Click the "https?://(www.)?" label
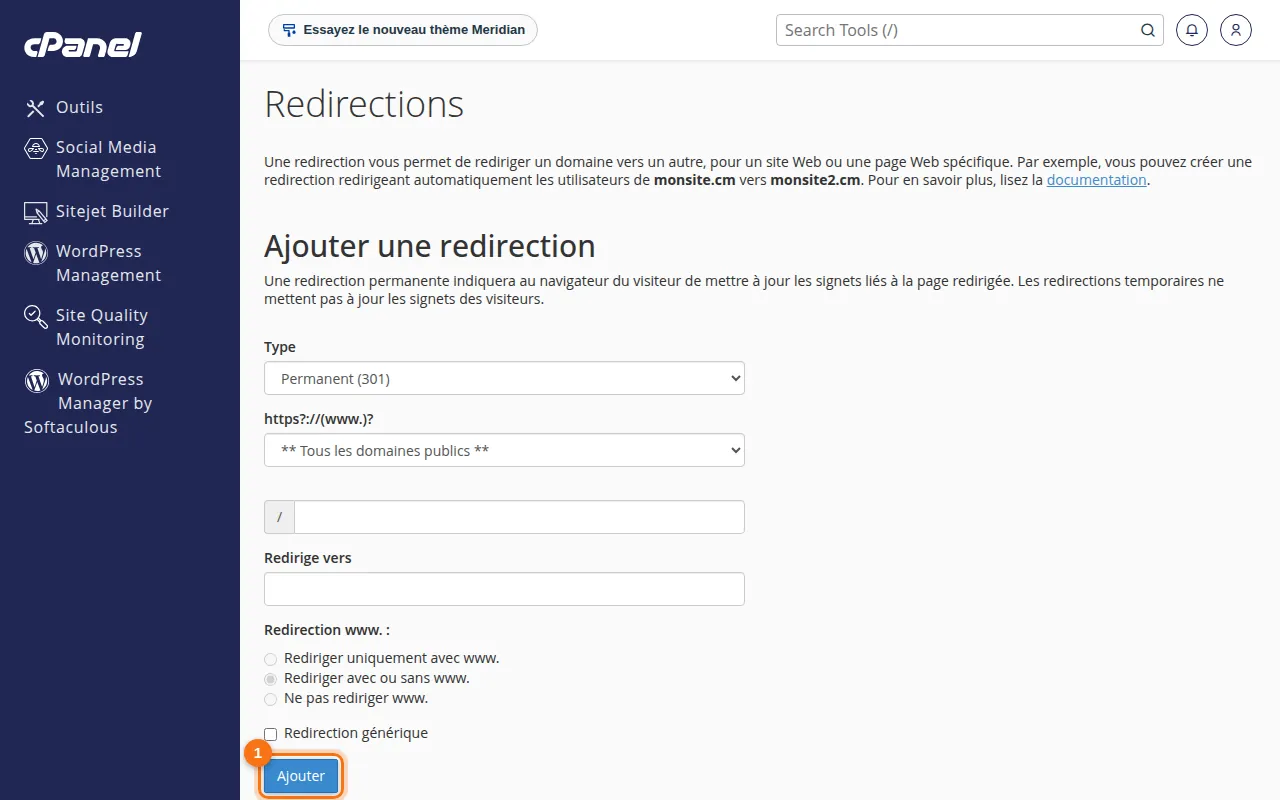The width and height of the screenshot is (1280, 800). point(319,419)
